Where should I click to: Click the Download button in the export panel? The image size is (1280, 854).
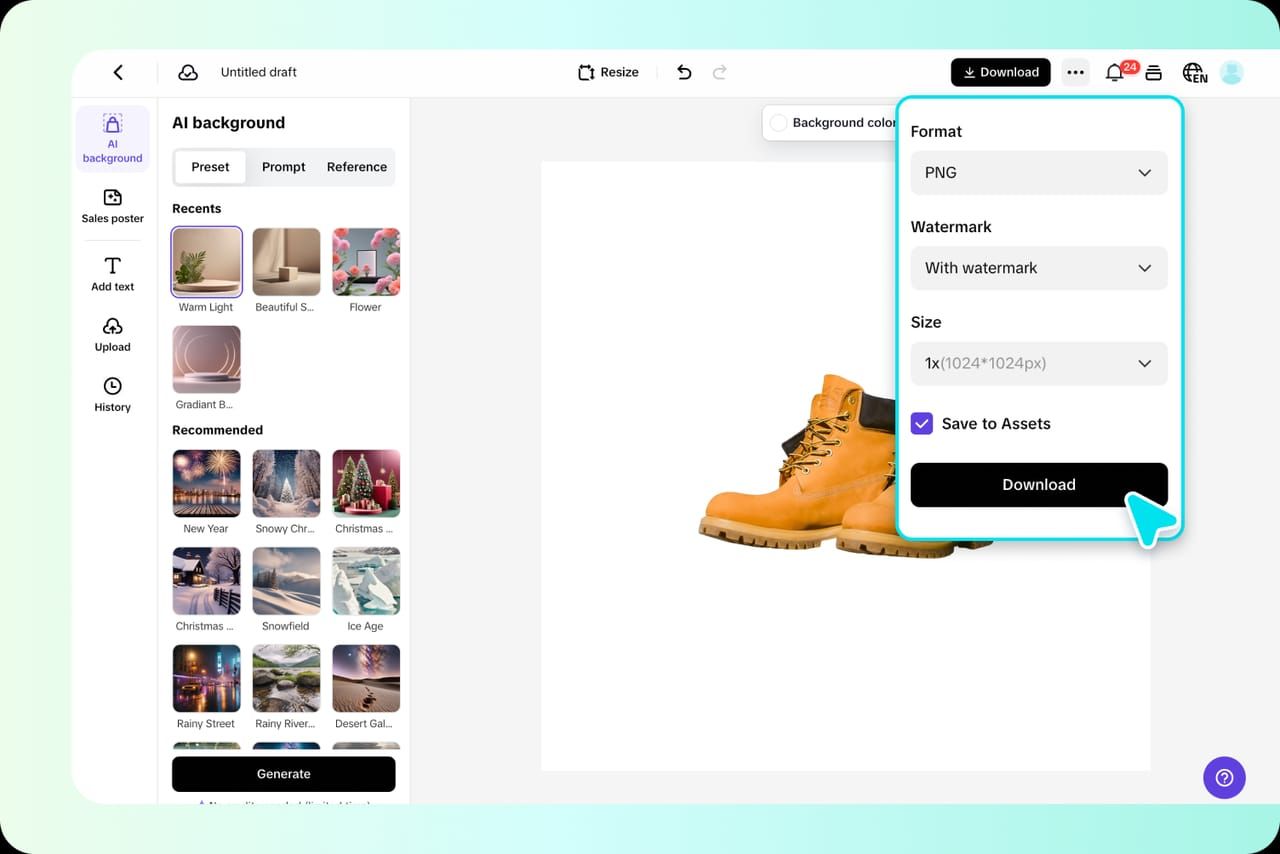tap(1039, 484)
